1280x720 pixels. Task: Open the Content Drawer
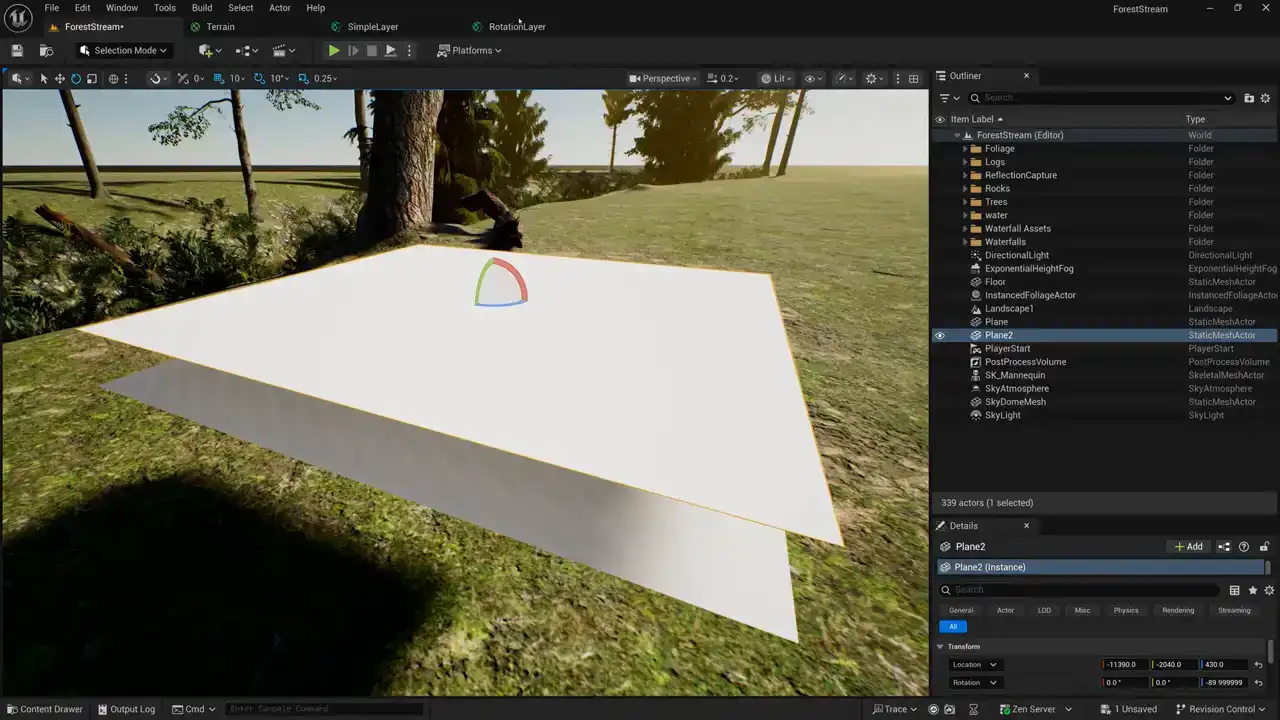click(x=44, y=709)
